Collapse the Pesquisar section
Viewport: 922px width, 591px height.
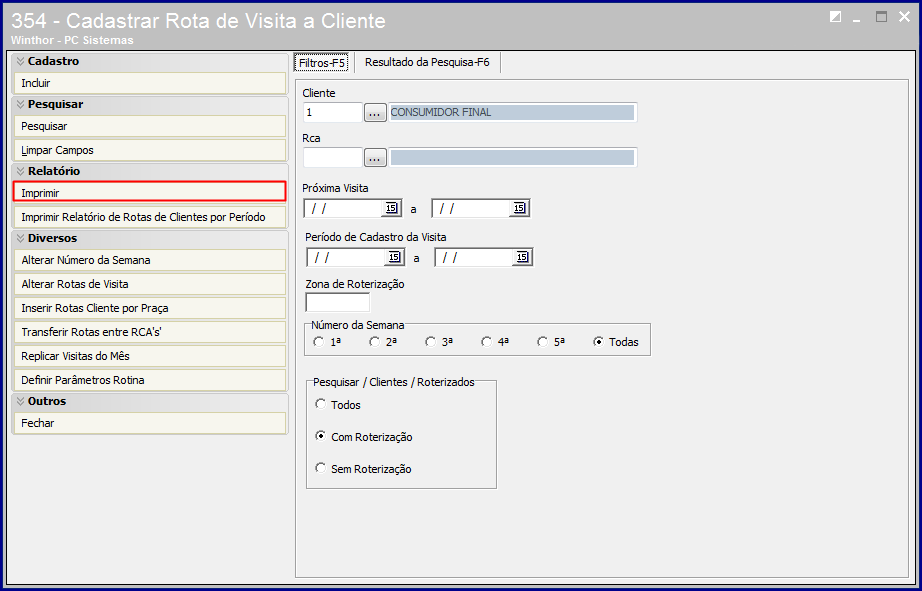tap(21, 104)
